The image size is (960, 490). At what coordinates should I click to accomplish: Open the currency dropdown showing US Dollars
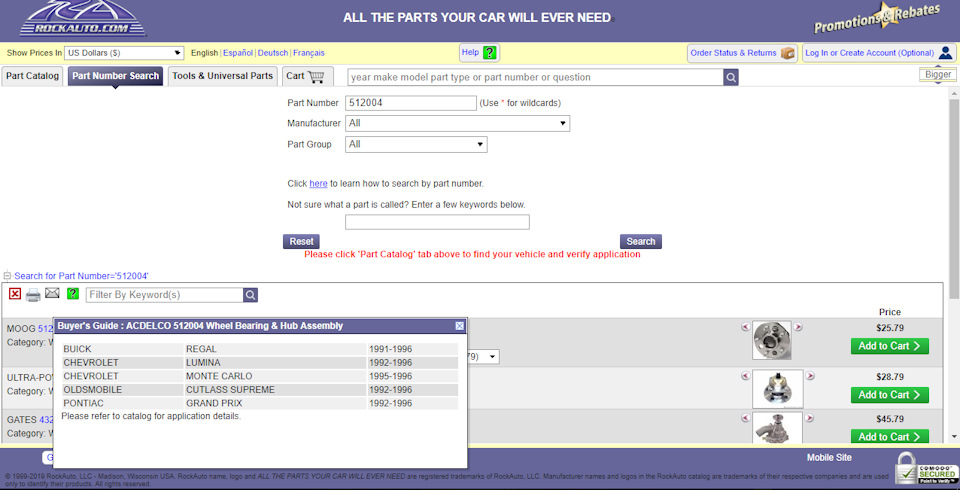pyautogui.click(x=124, y=53)
